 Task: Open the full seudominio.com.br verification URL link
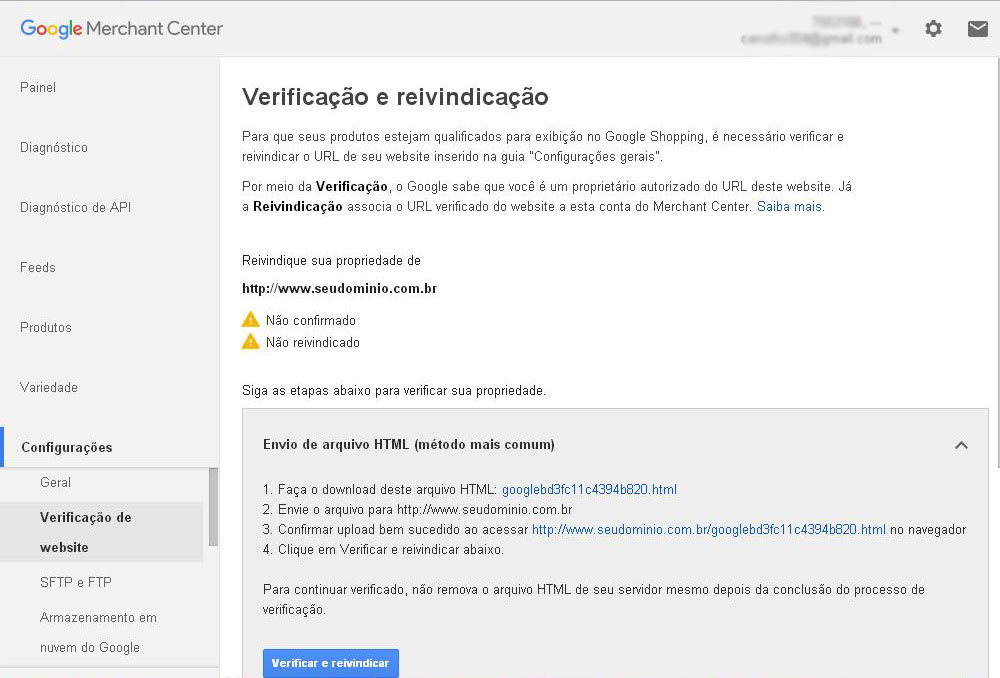point(709,529)
